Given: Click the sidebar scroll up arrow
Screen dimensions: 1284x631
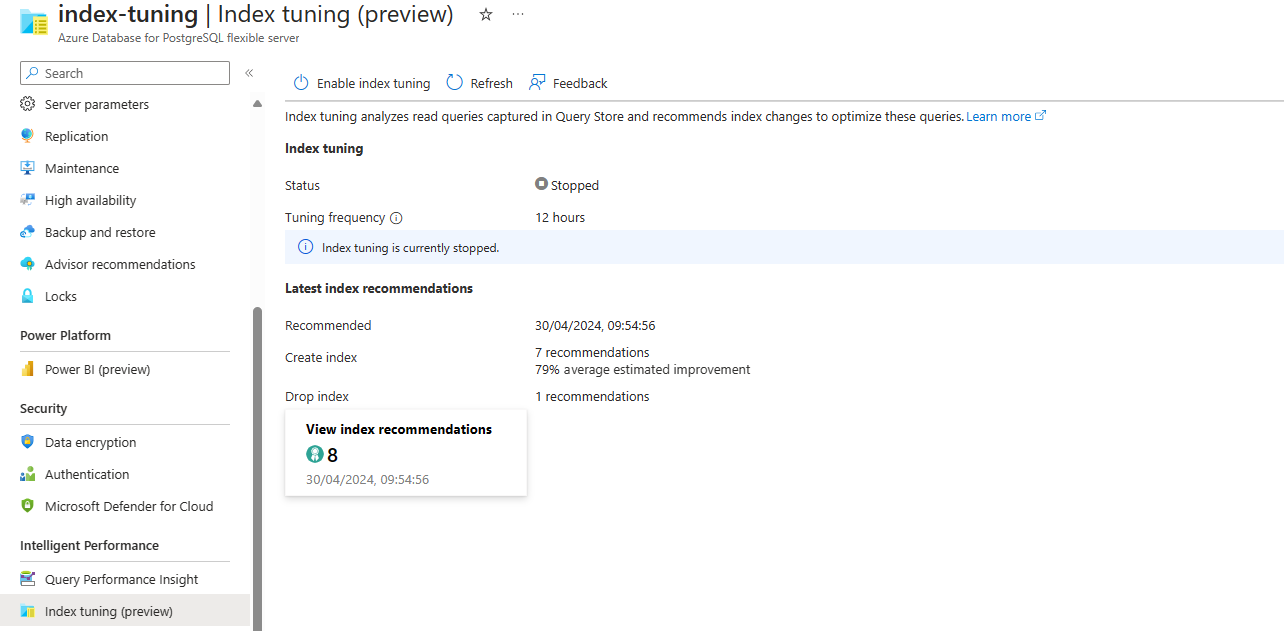Looking at the screenshot, I should [257, 104].
